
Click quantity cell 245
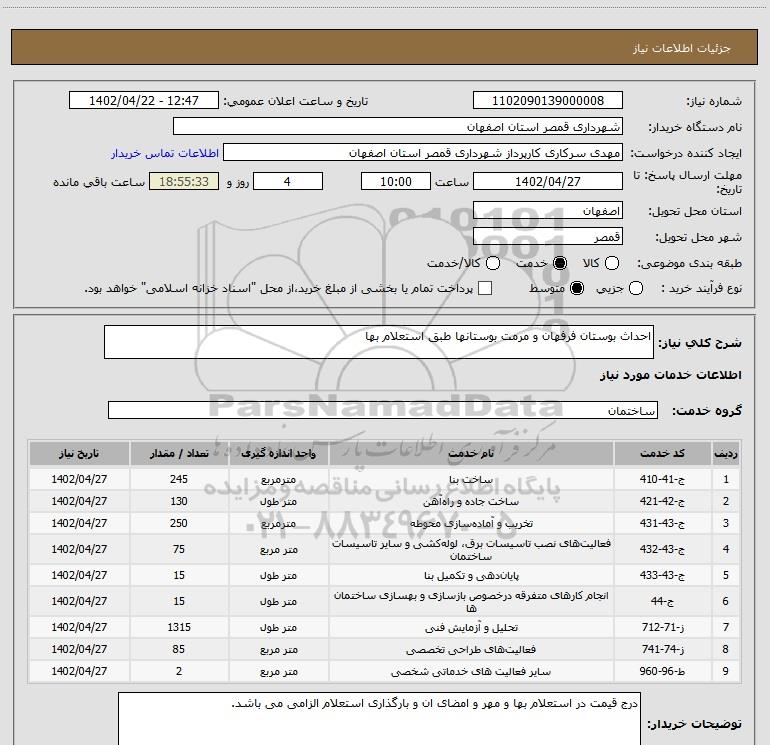179,479
